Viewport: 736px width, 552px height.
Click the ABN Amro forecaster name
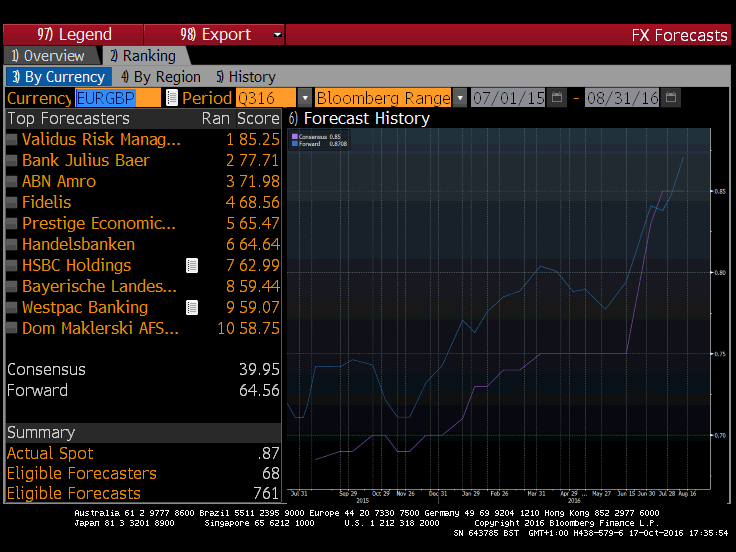[x=59, y=181]
